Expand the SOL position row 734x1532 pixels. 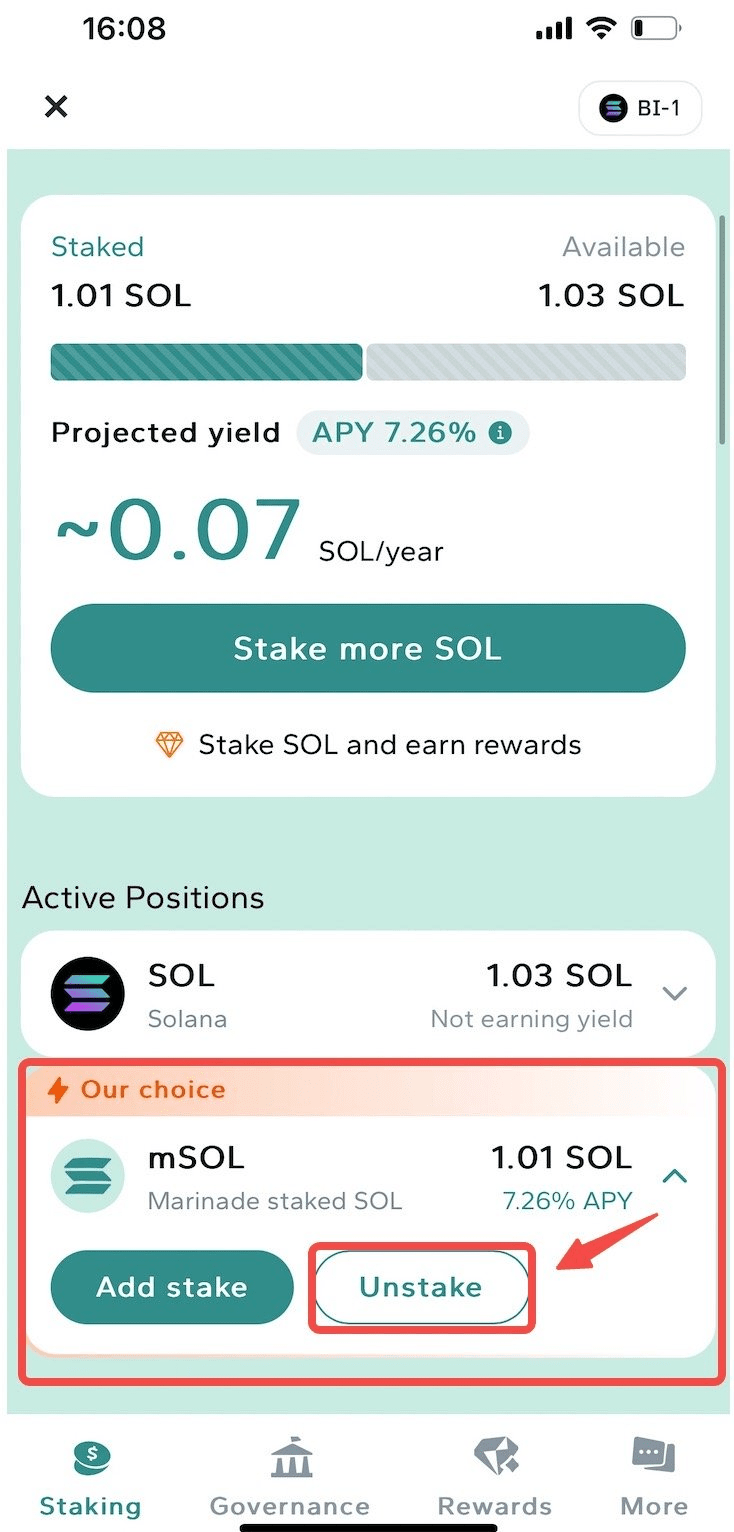pos(675,993)
